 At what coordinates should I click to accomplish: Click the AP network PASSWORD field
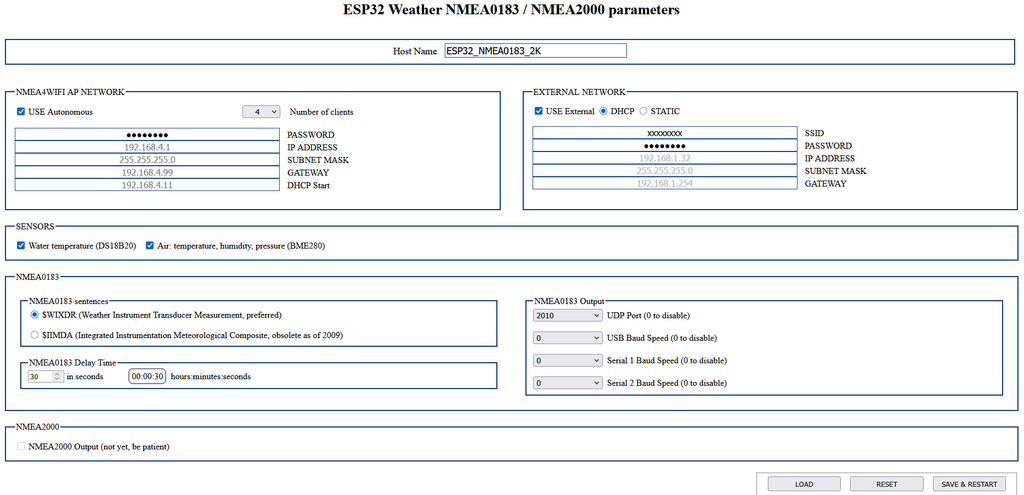click(x=147, y=135)
